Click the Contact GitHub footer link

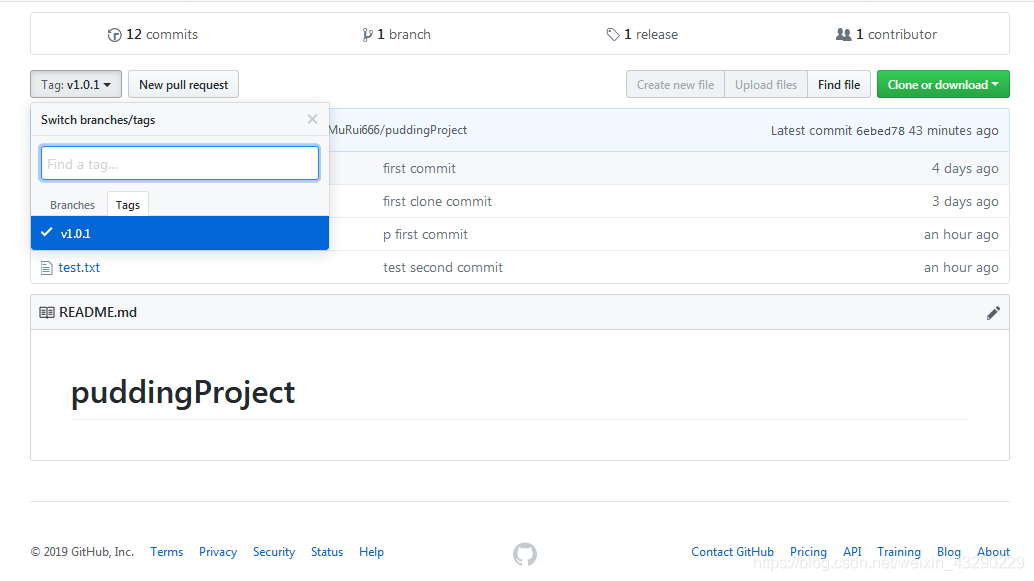pos(732,552)
